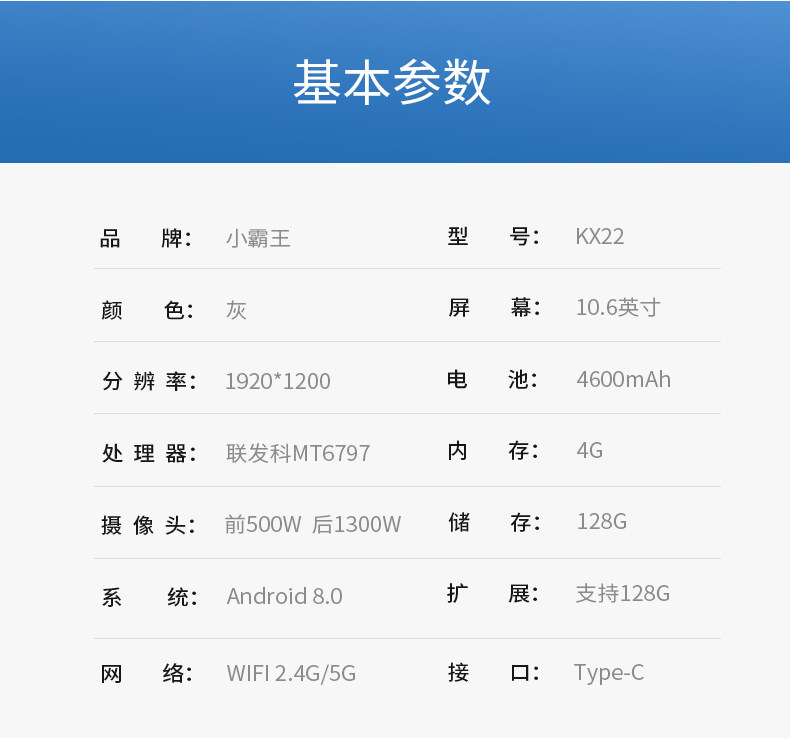790x738 pixels.
Task: Select the processor value 联发科MT6797
Action: click(x=298, y=453)
